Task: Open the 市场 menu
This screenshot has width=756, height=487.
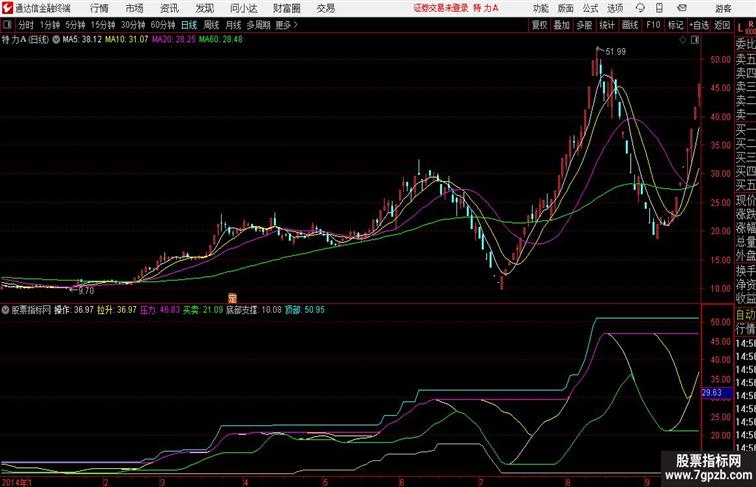Action: point(135,8)
